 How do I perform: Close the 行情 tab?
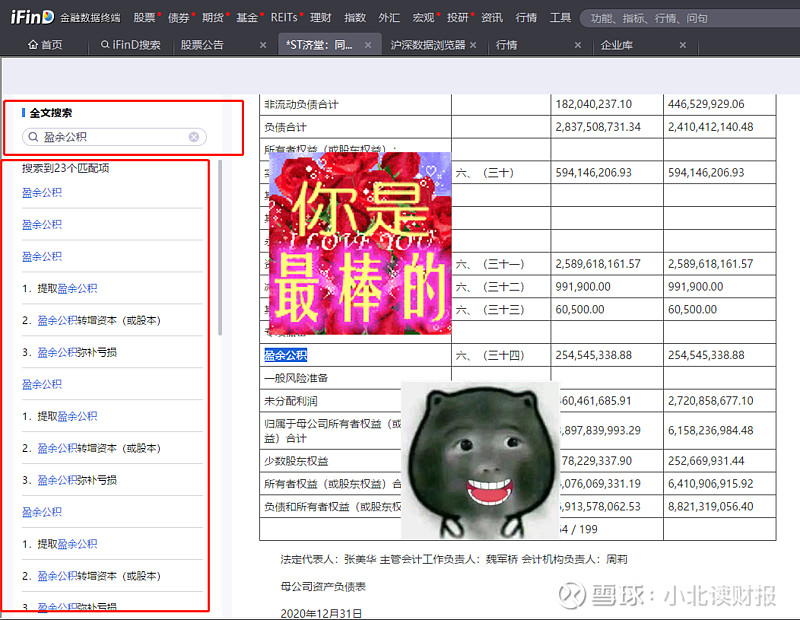[578, 45]
